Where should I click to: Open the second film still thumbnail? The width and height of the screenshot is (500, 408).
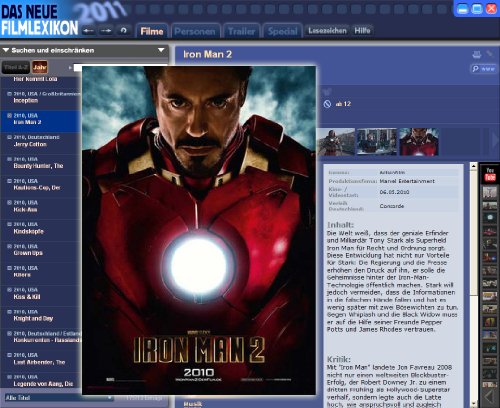click(377, 142)
